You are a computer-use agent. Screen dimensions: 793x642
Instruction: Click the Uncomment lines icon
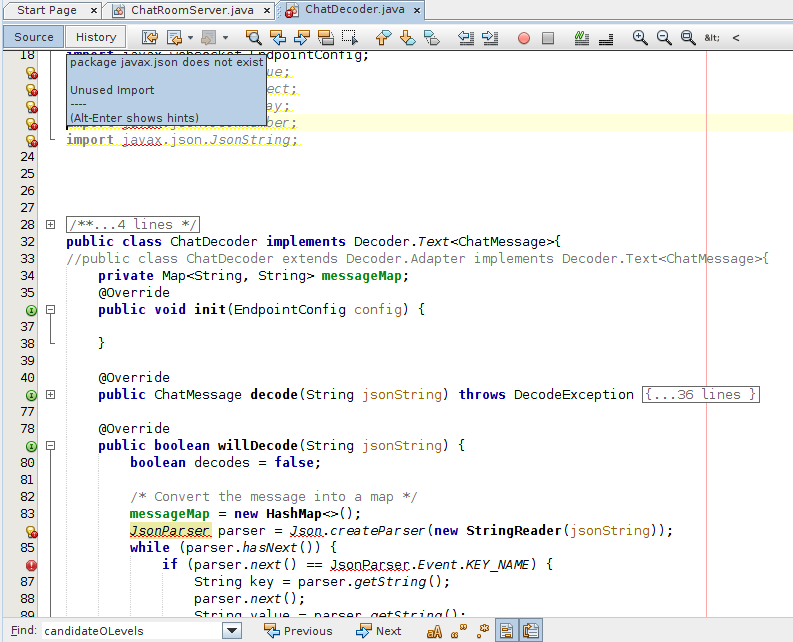[x=606, y=37]
